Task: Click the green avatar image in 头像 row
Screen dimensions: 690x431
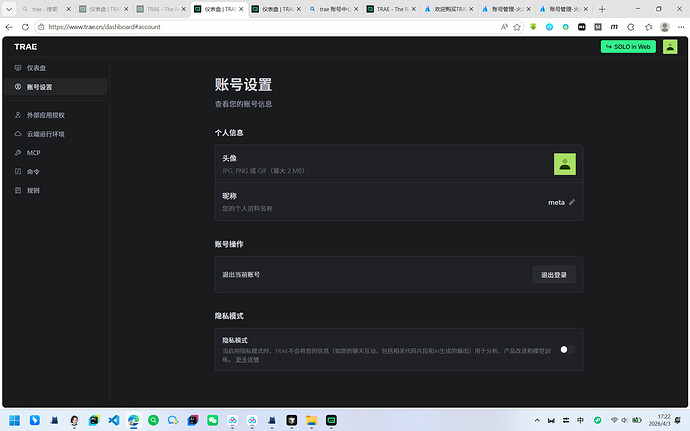Action: point(565,163)
